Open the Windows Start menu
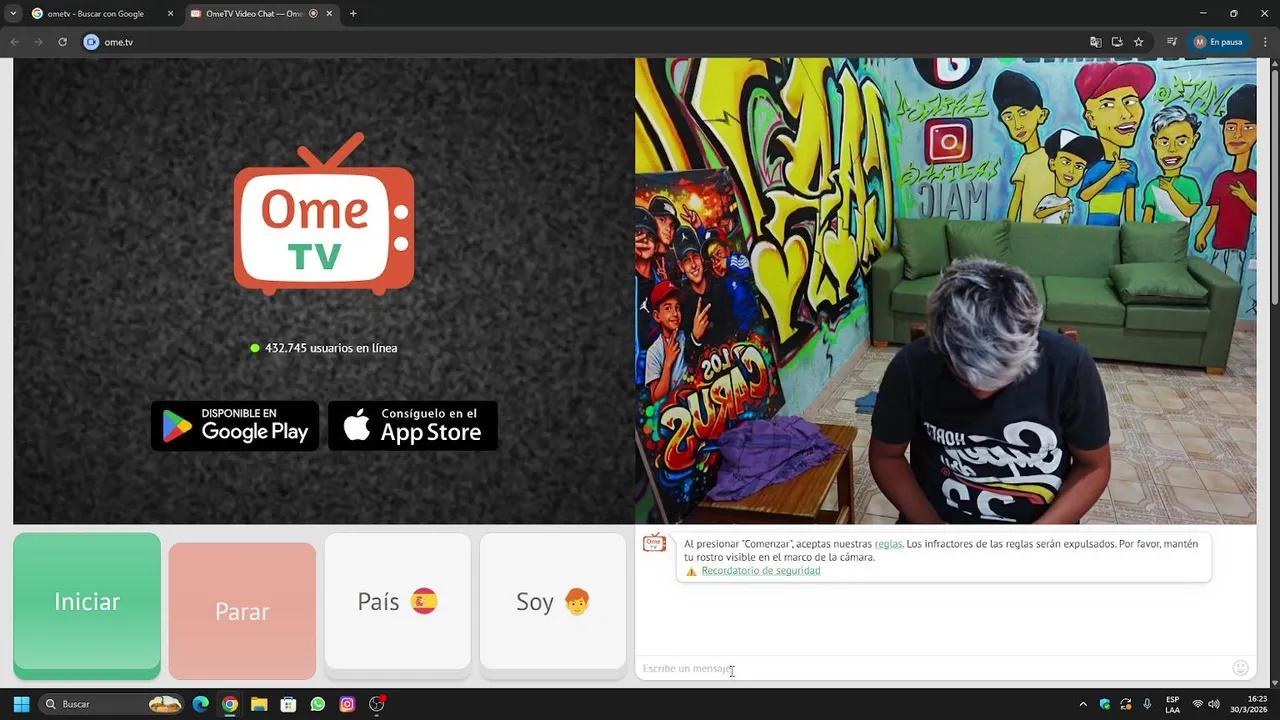Screen dimensions: 1280x720 coord(21,704)
